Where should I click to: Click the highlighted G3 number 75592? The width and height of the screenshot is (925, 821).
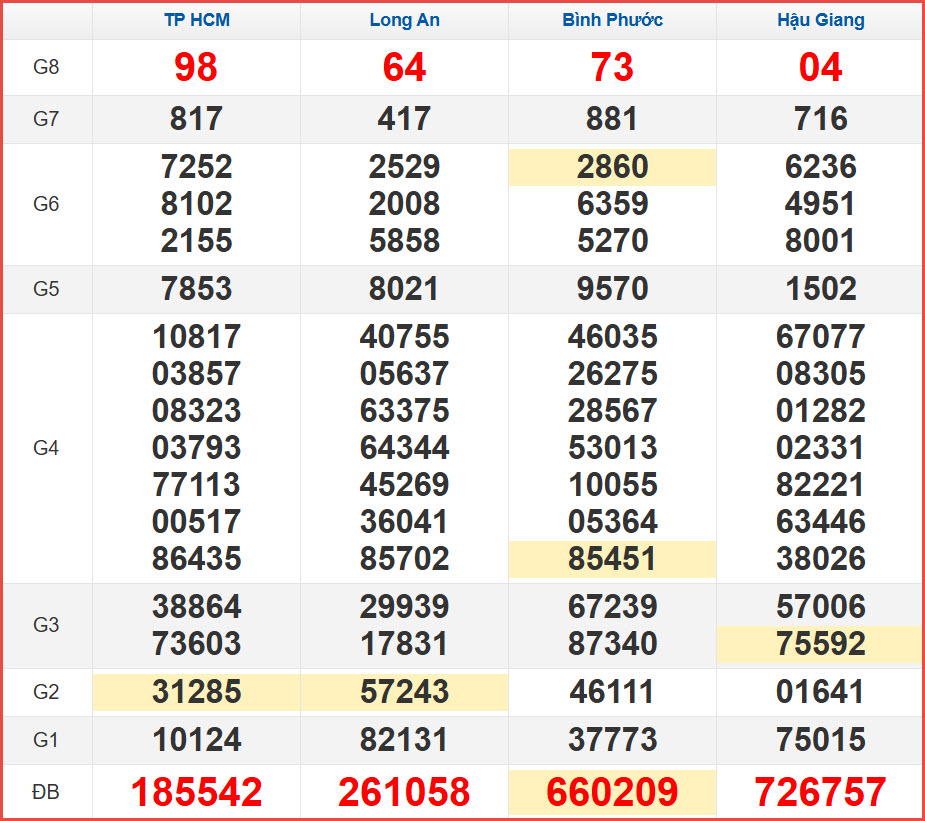coord(821,643)
